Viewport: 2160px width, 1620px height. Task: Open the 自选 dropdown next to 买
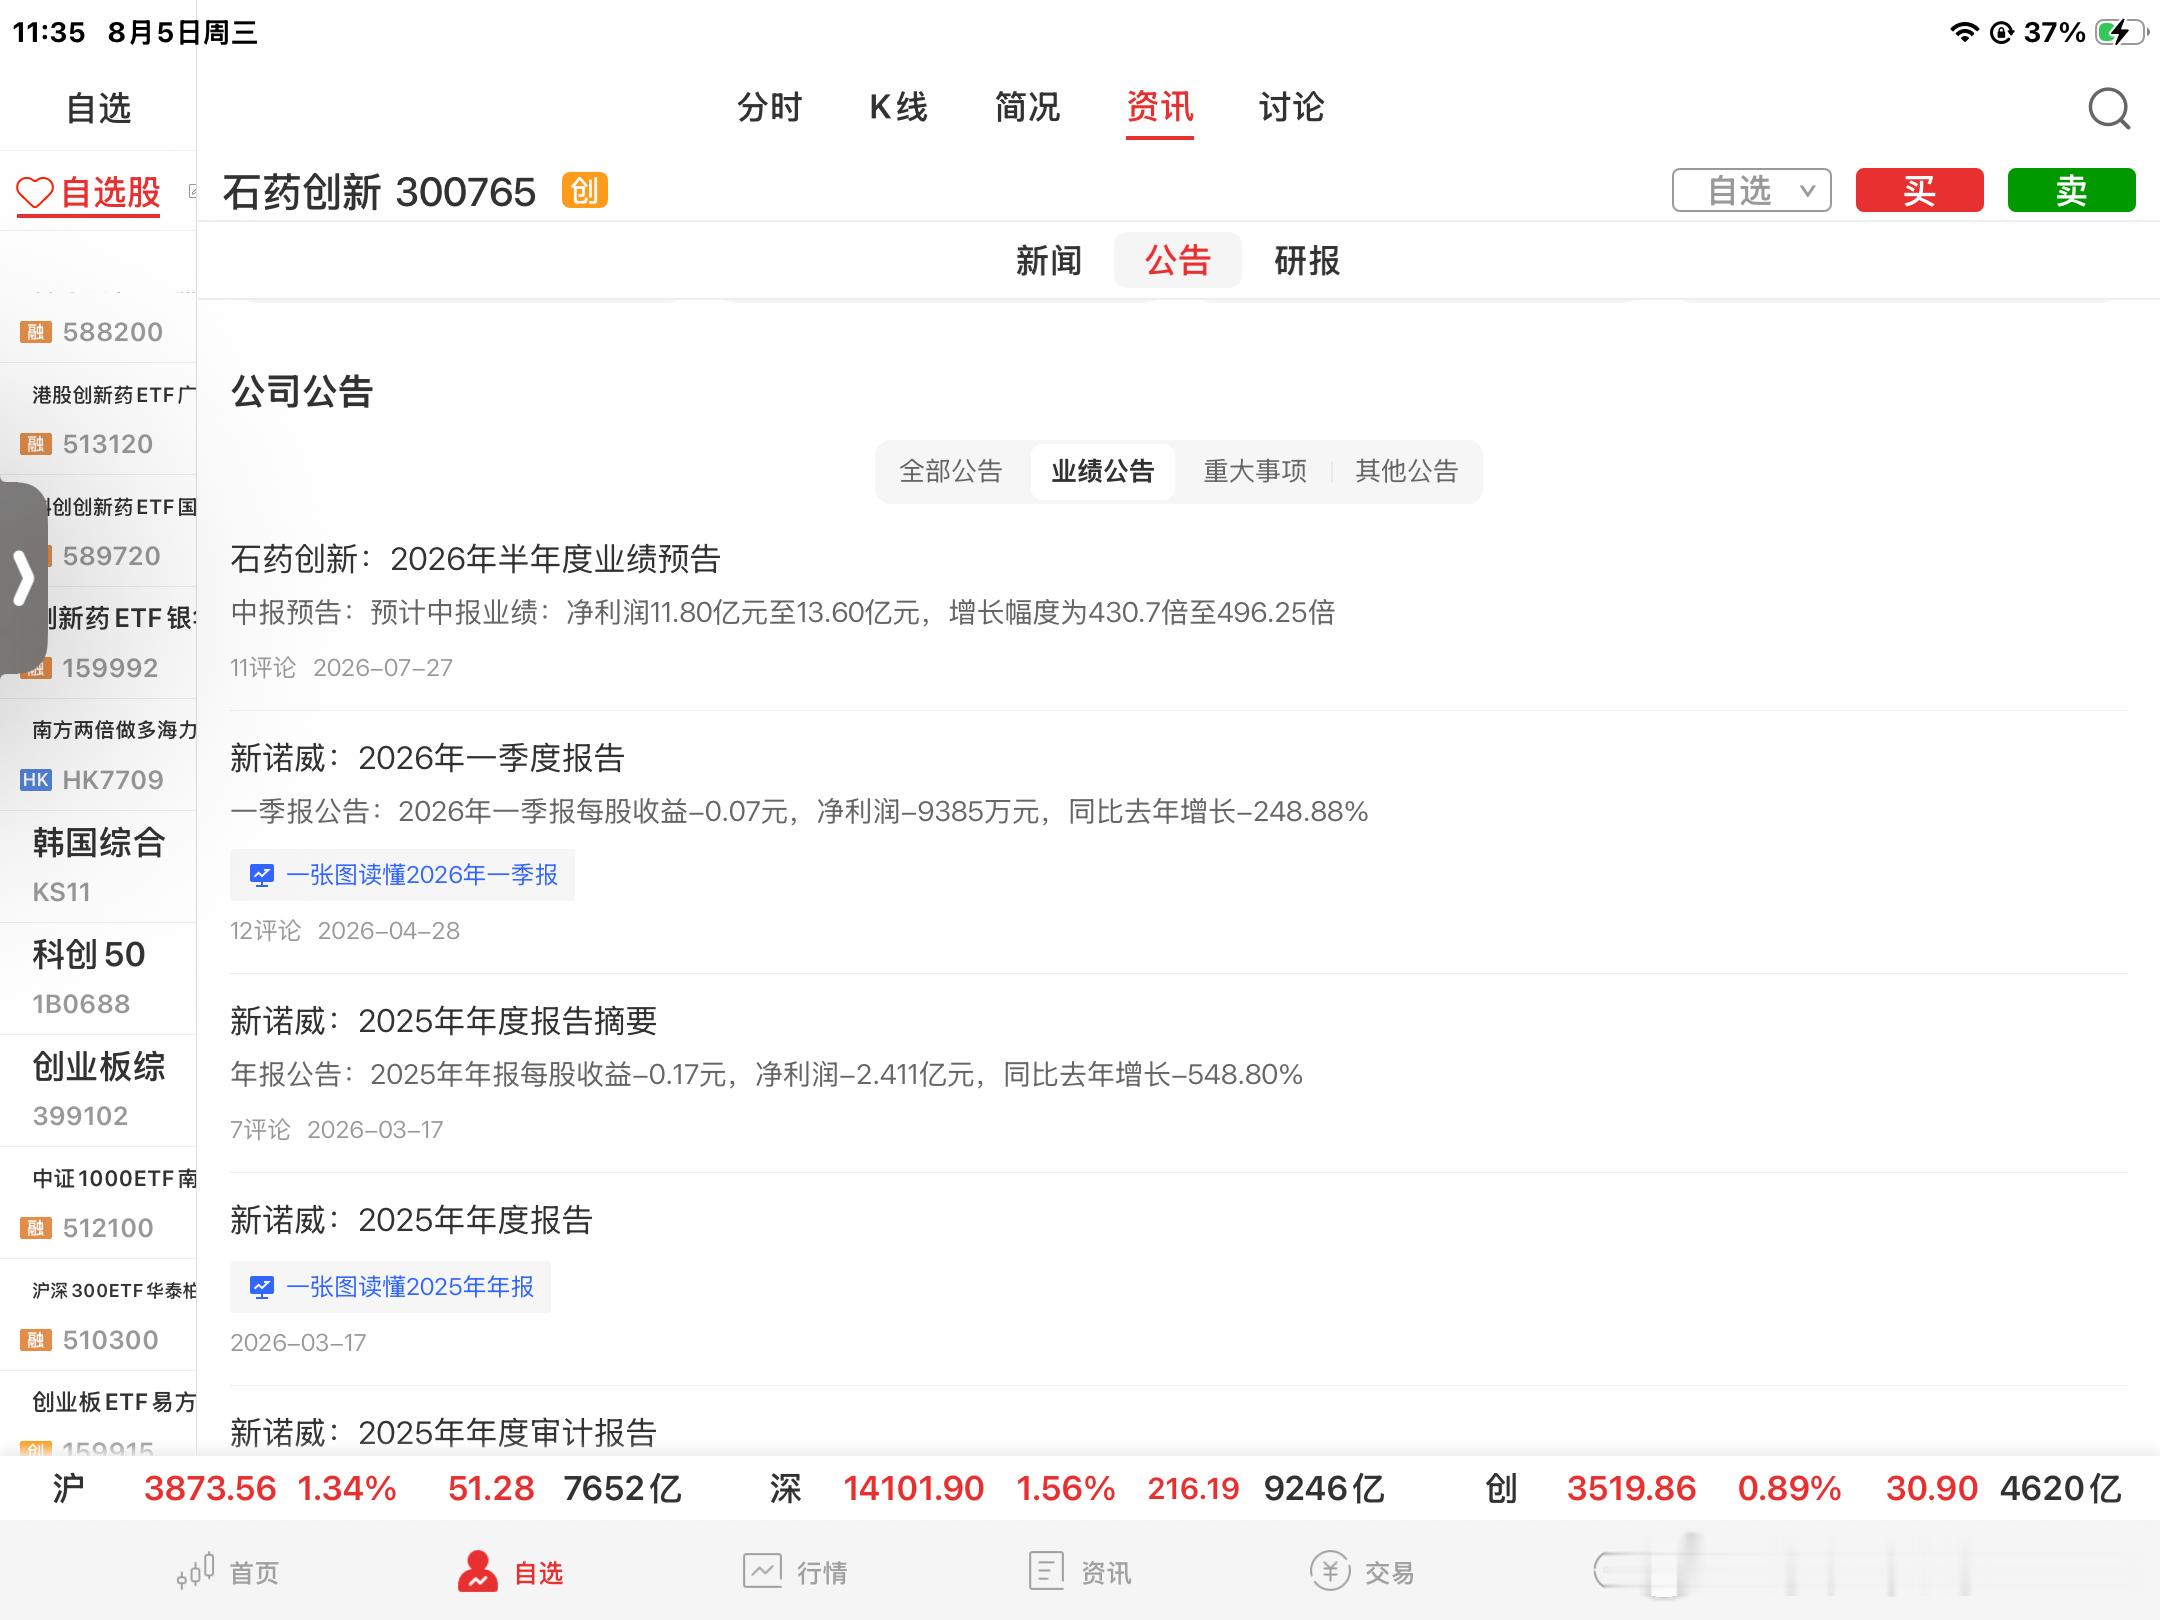point(1751,190)
